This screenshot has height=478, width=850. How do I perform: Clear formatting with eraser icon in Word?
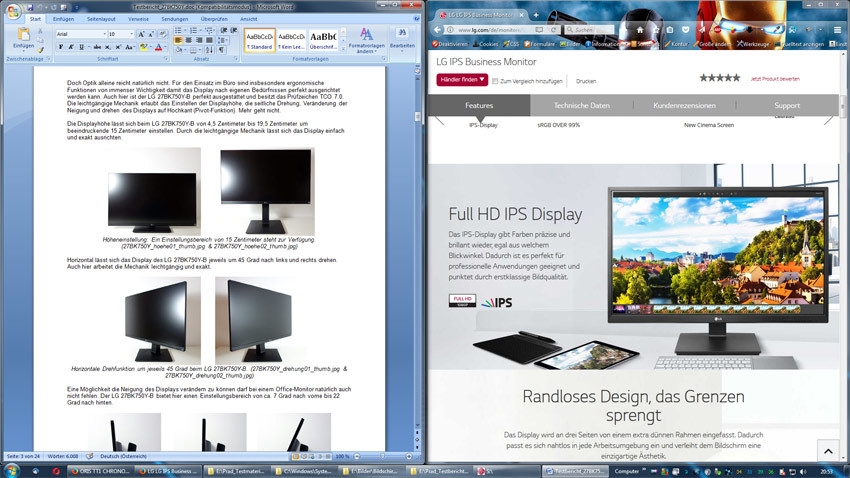coord(162,34)
